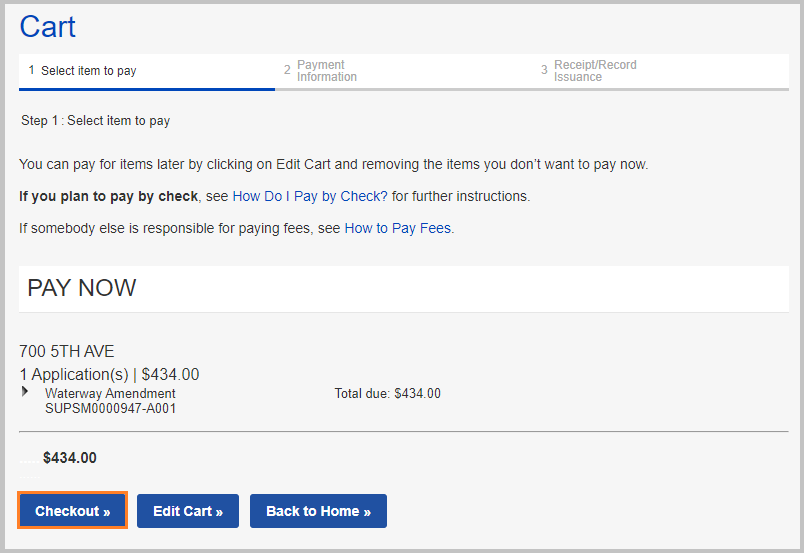Select the 'Select item to pay' step tab

pyautogui.click(x=88, y=71)
